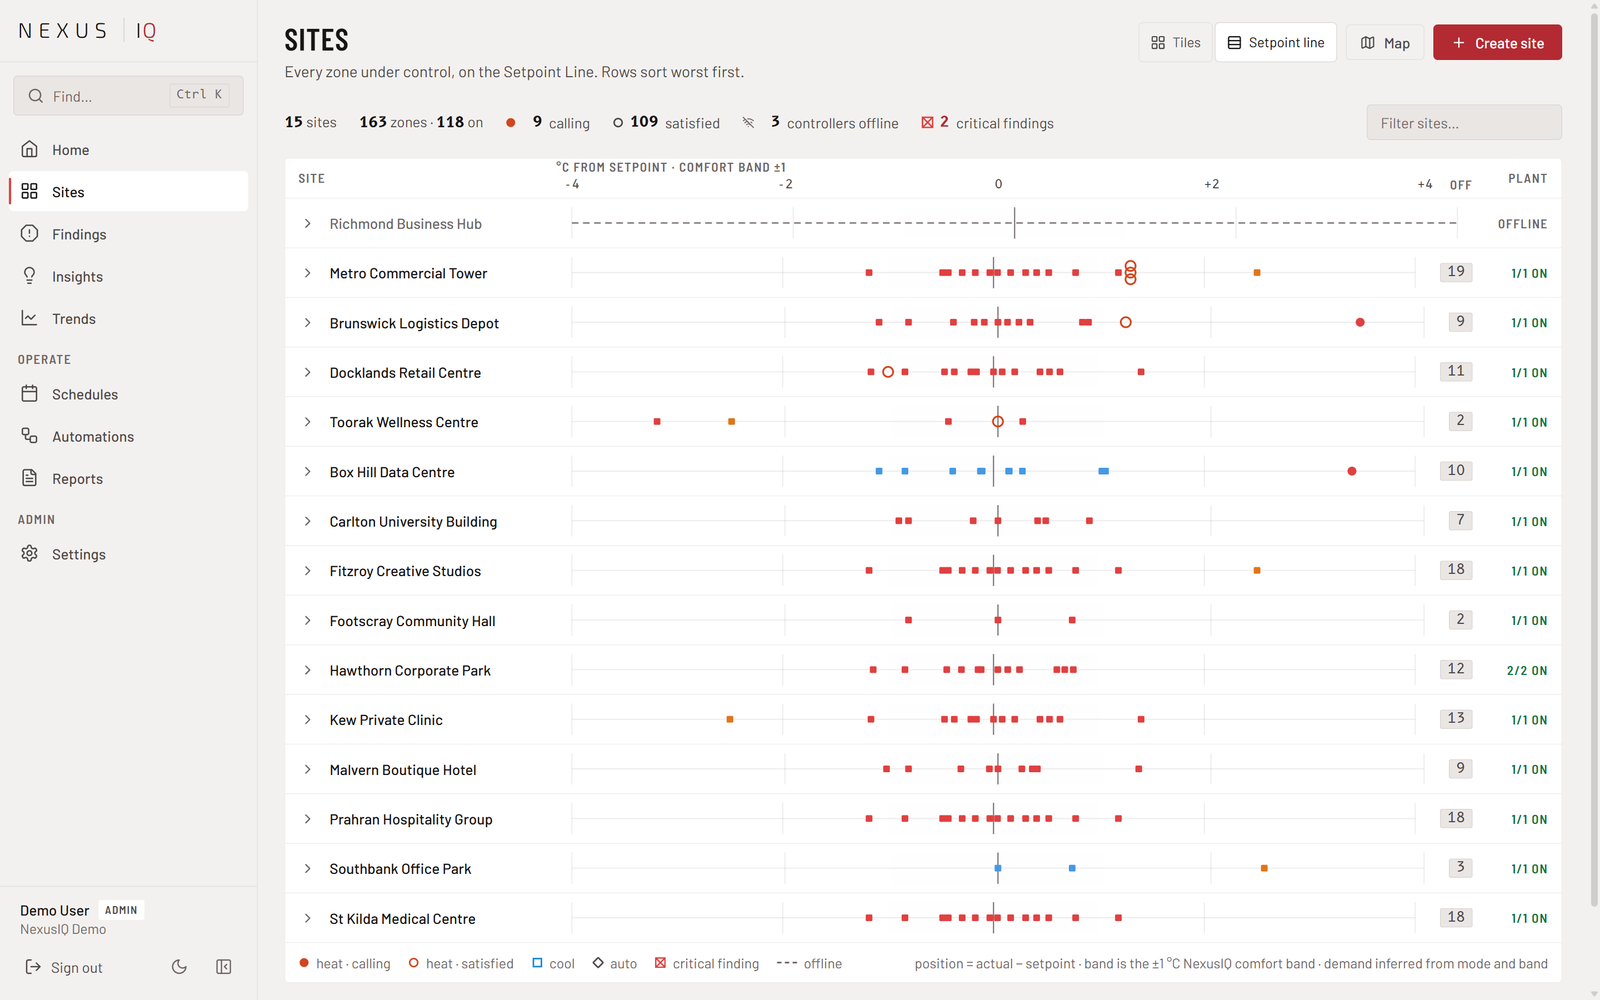Click the Demo User profile name
This screenshot has width=1600, height=1000.
[55, 910]
